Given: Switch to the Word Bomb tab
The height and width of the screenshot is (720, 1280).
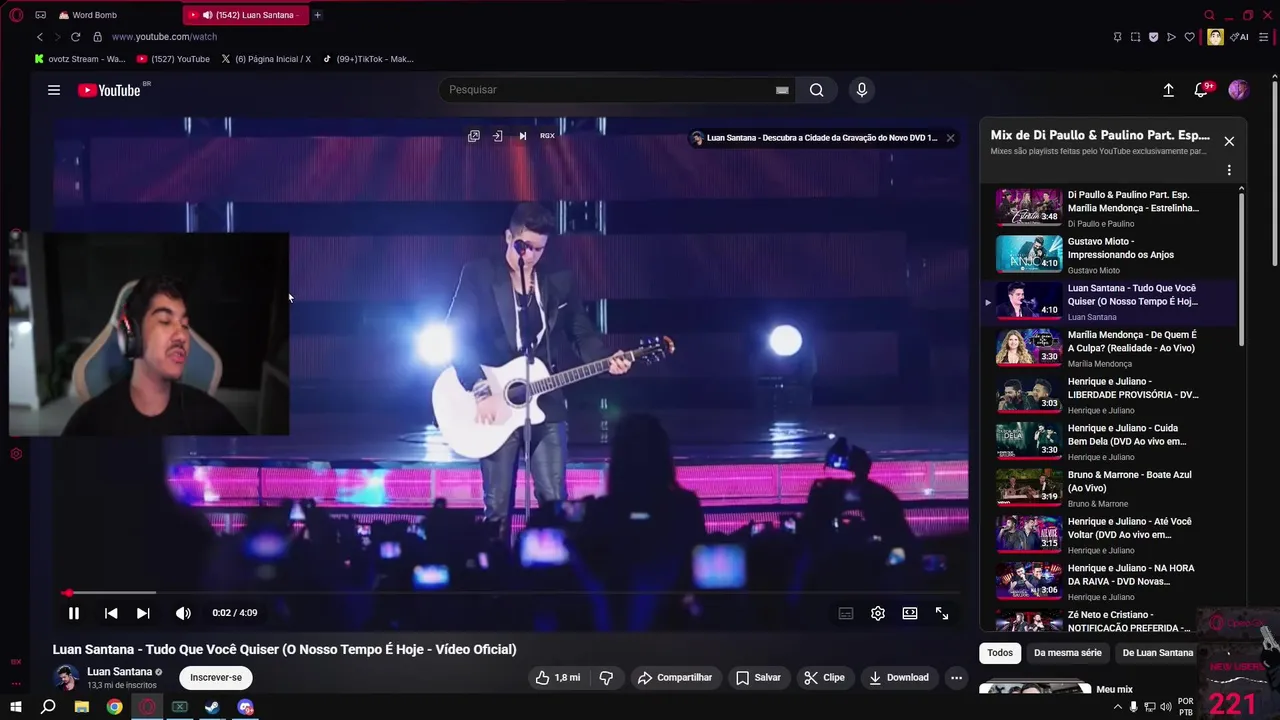Looking at the screenshot, I should coord(95,15).
